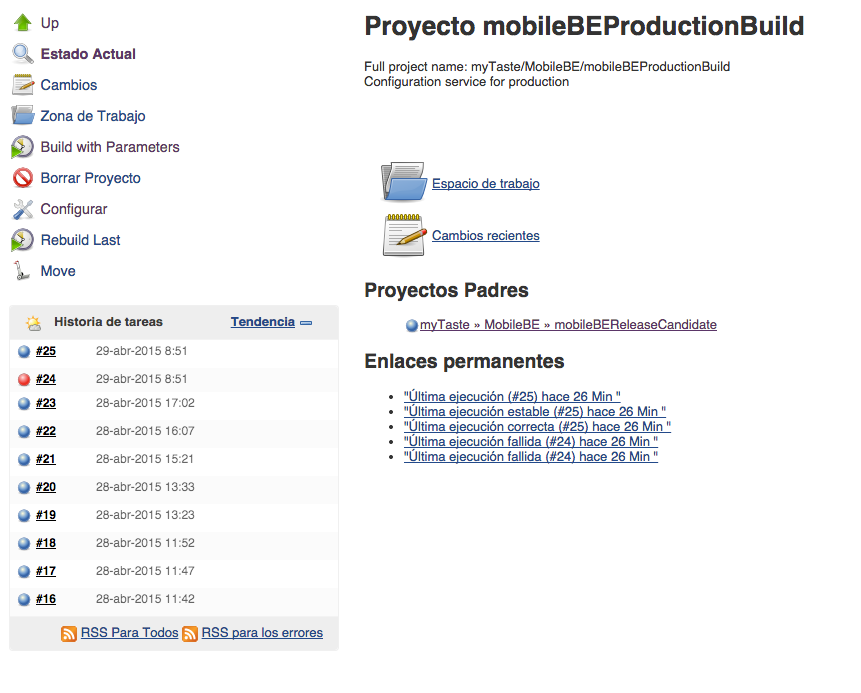Click the green Up arrow icon

[22, 23]
